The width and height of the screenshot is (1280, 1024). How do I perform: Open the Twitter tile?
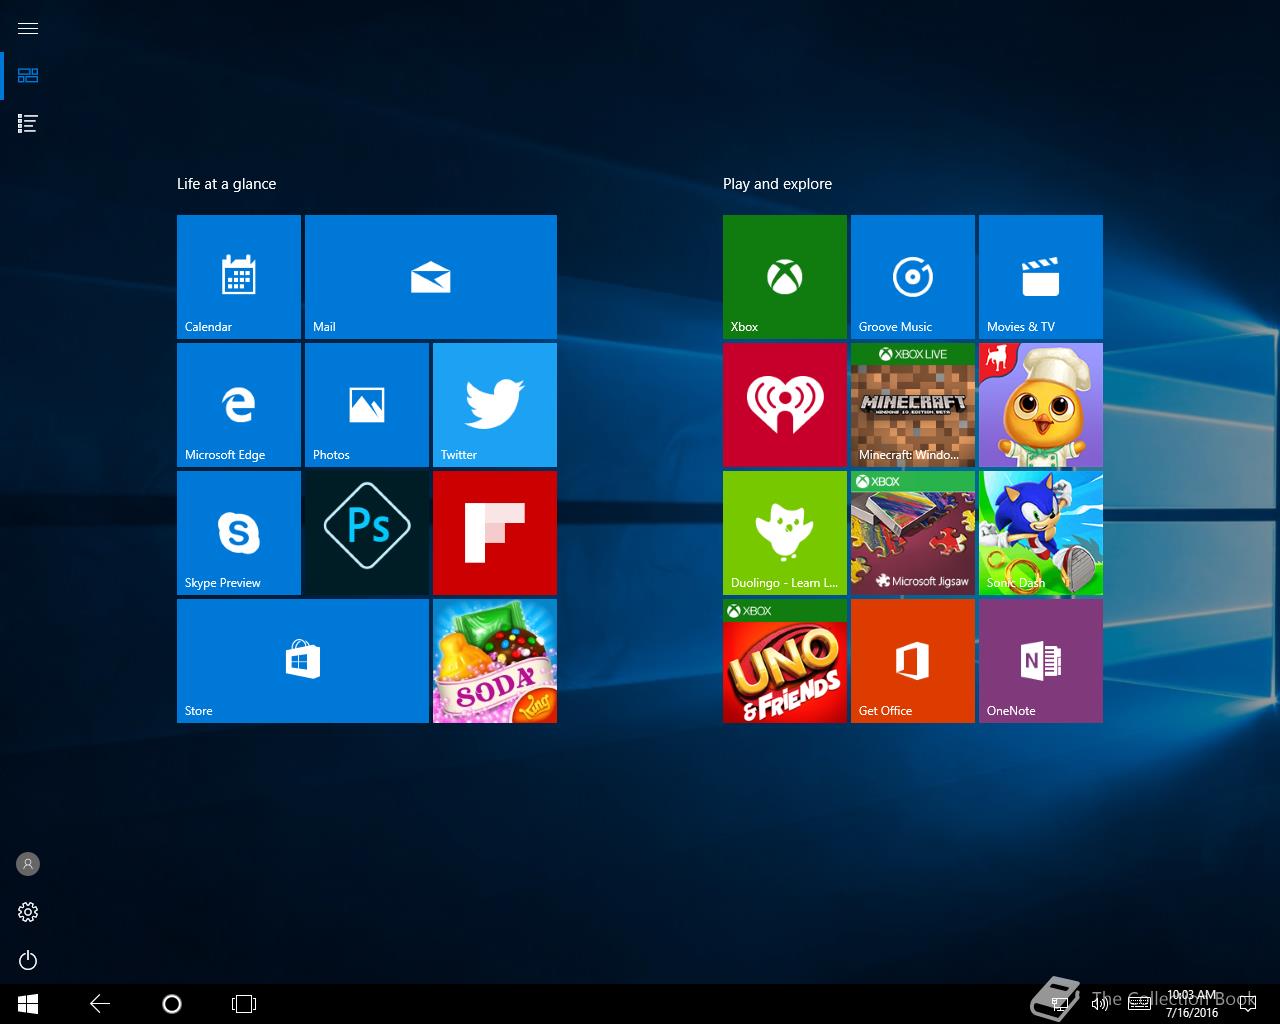(495, 405)
